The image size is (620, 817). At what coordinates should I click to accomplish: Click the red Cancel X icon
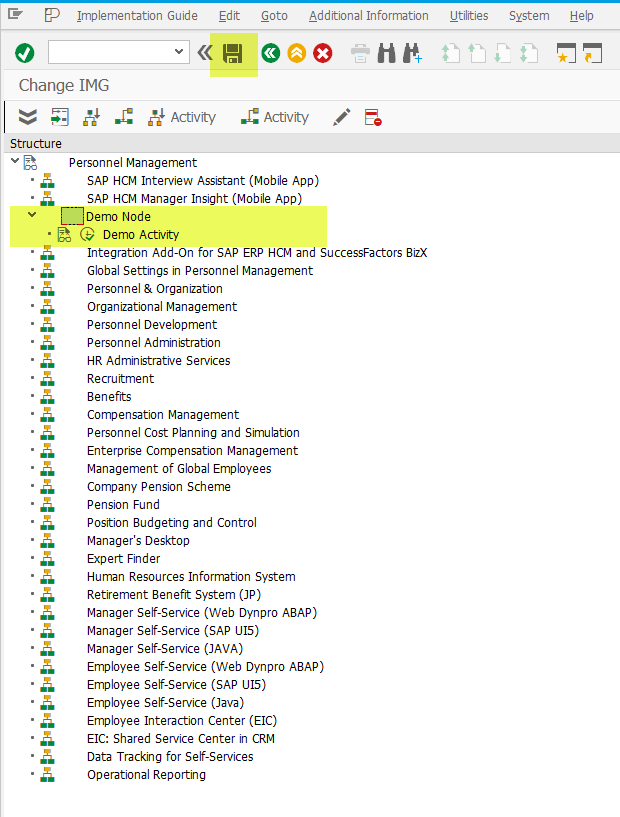click(323, 53)
